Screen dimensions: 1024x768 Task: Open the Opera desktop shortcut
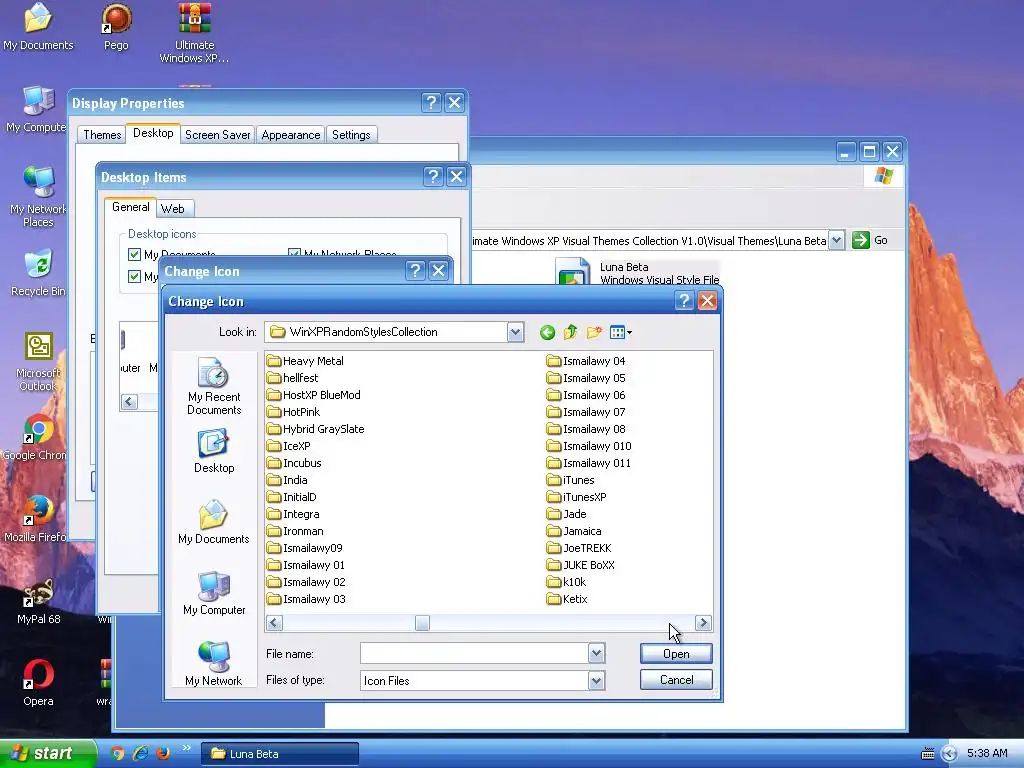[38, 682]
